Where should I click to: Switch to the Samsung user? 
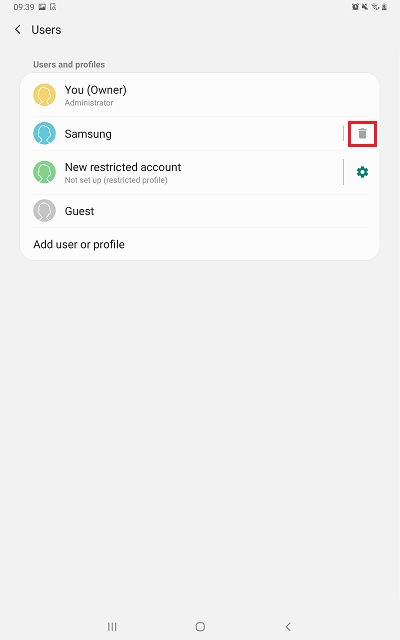click(182, 133)
